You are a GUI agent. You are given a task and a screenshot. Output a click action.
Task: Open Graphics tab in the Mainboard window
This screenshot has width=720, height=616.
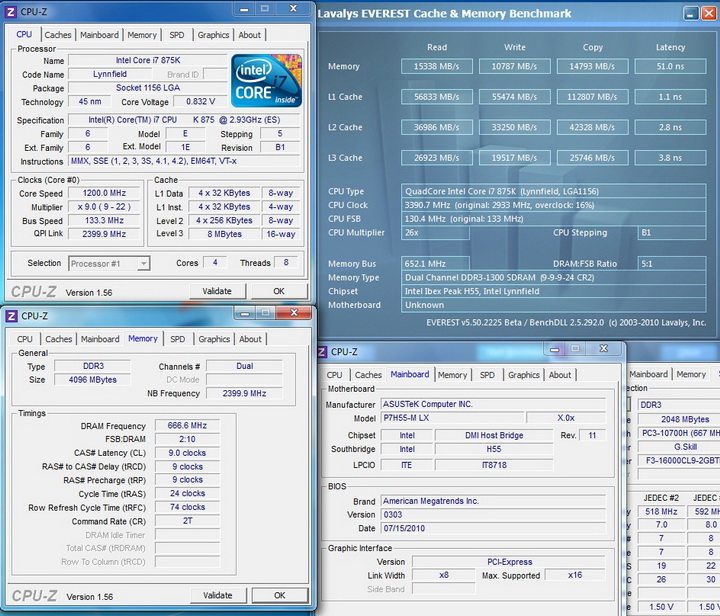(523, 375)
